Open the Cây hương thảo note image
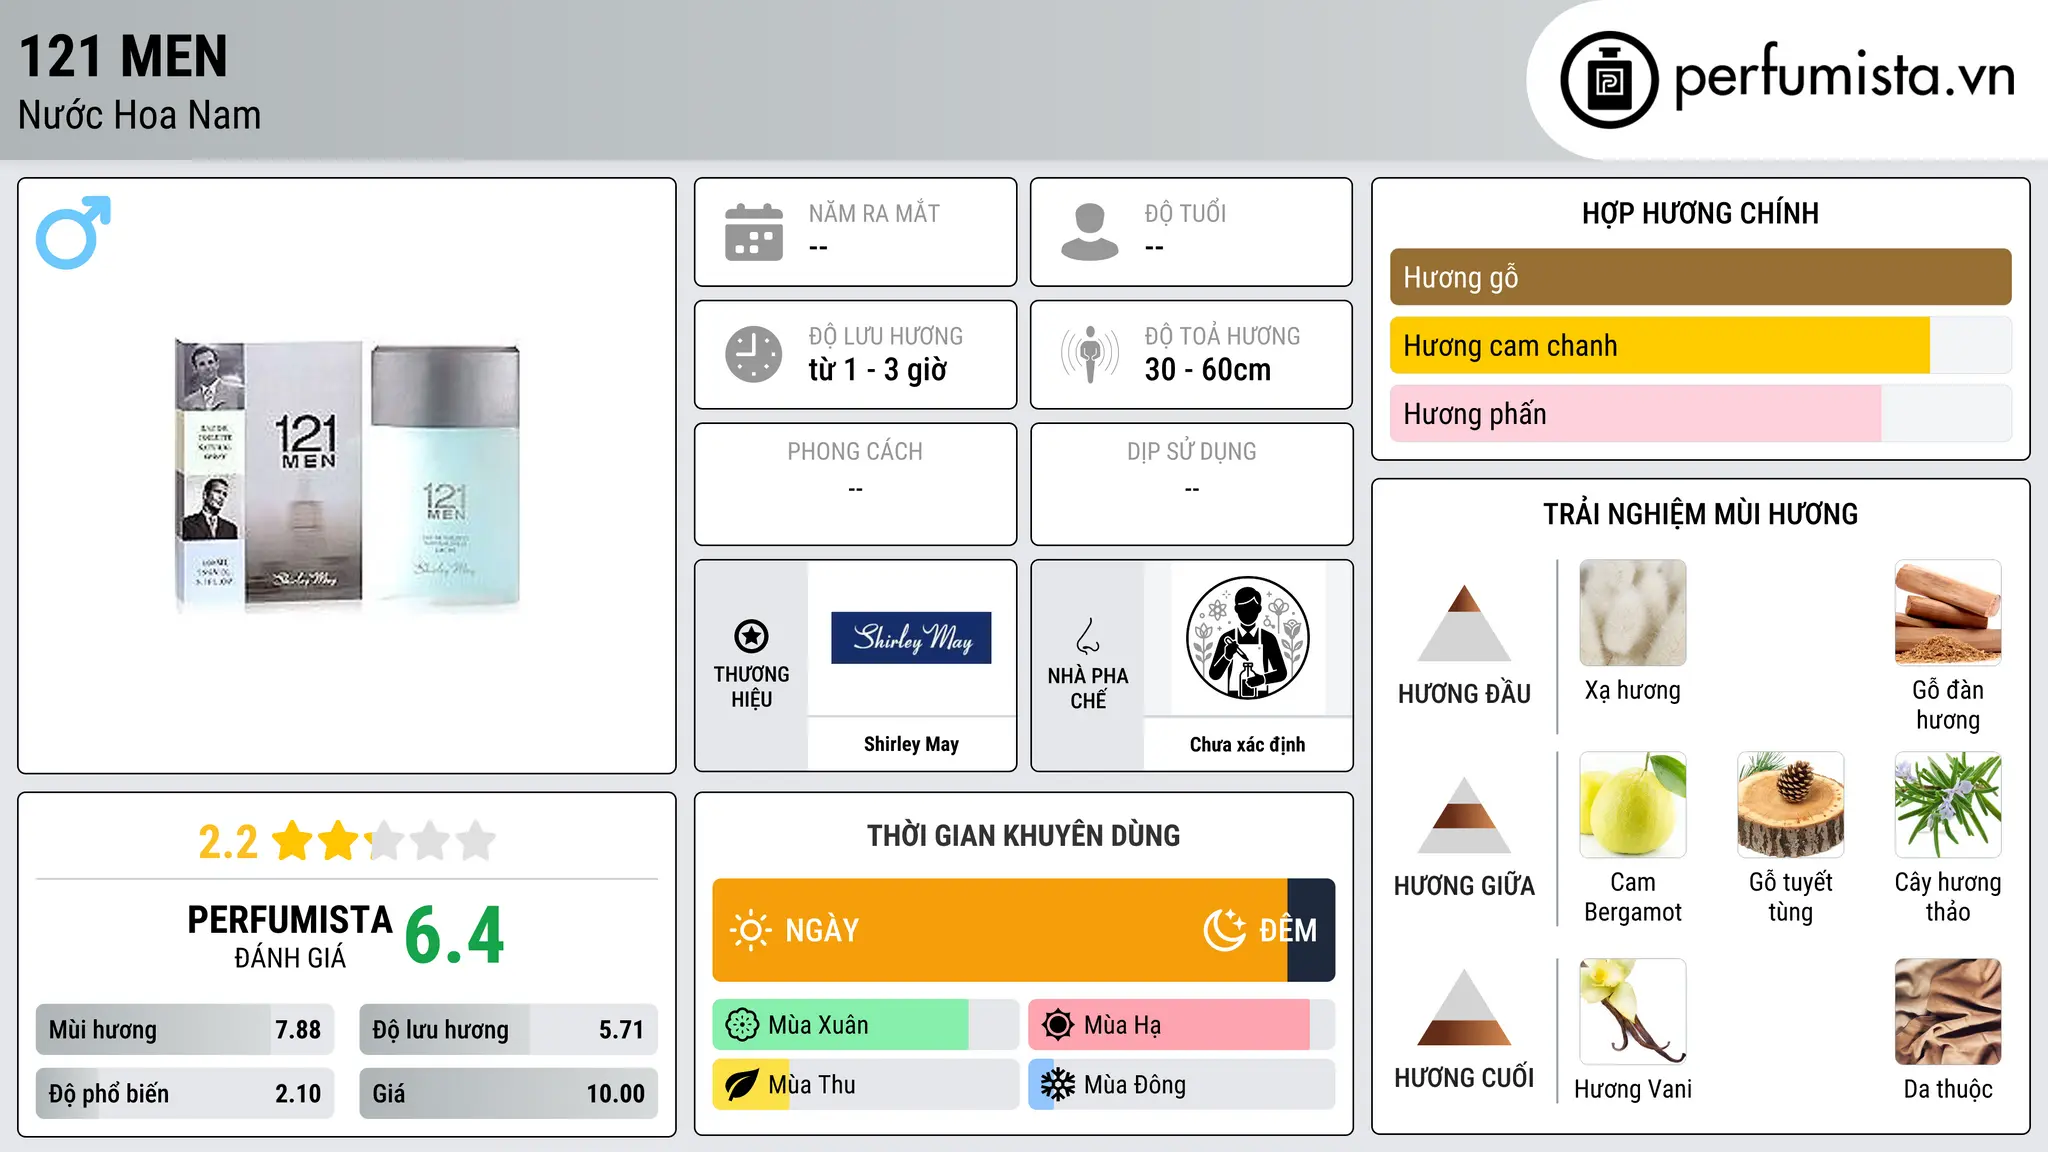The height and width of the screenshot is (1152, 2048). (1948, 805)
